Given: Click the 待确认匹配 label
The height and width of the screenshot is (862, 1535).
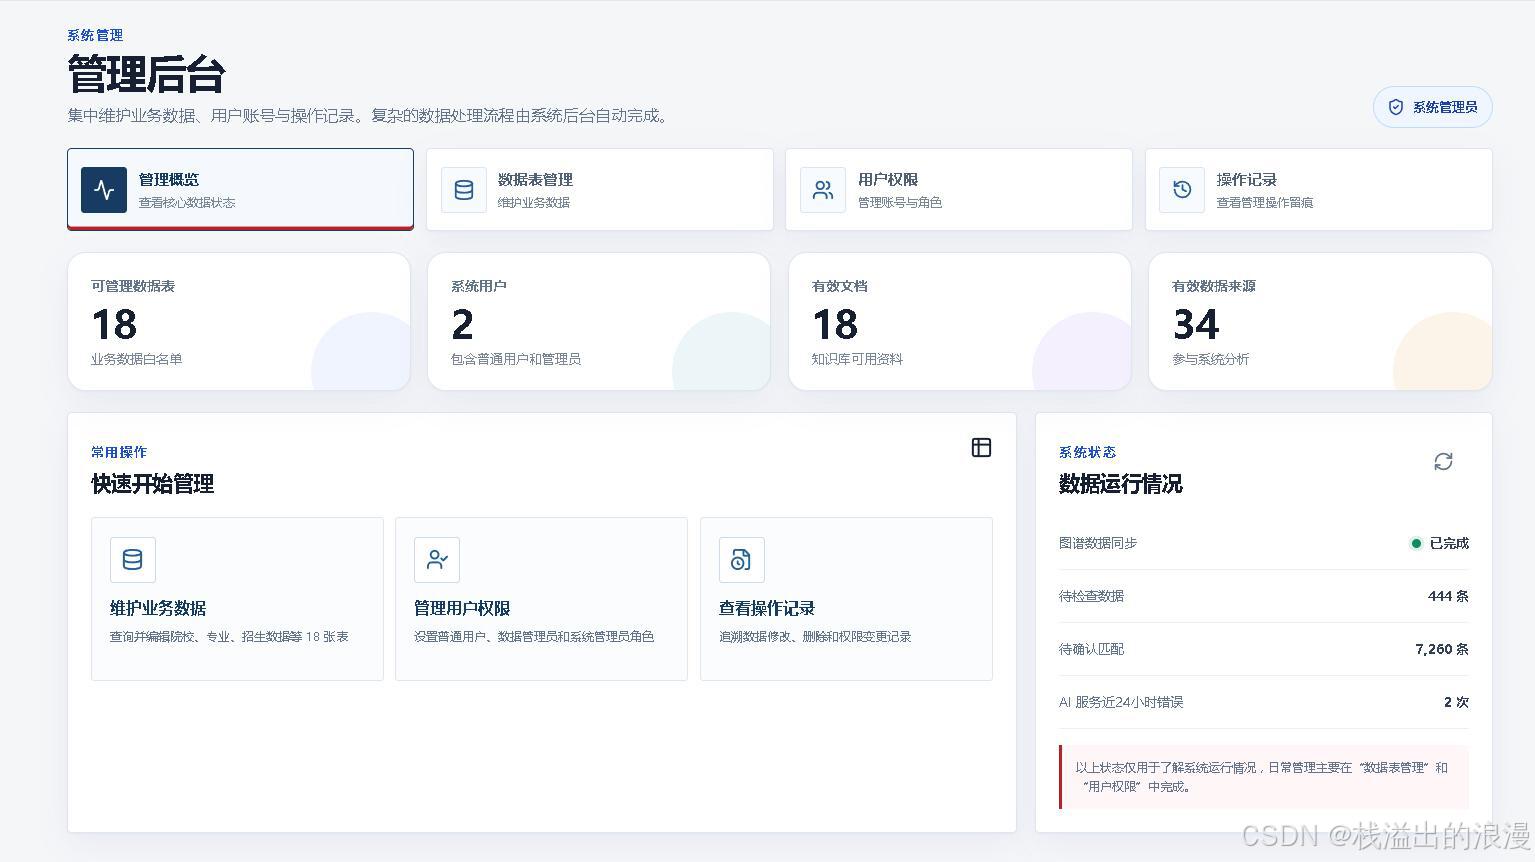Looking at the screenshot, I should click(x=1091, y=649).
